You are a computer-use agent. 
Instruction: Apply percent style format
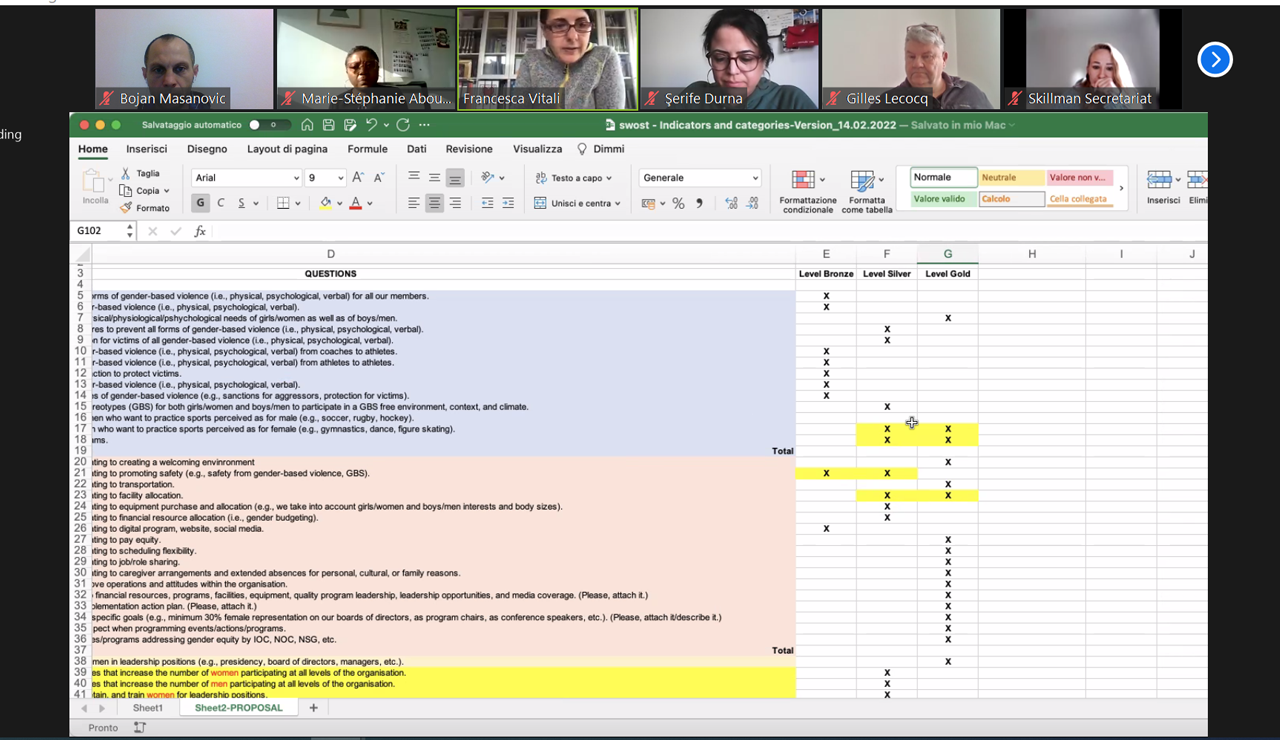tap(678, 203)
